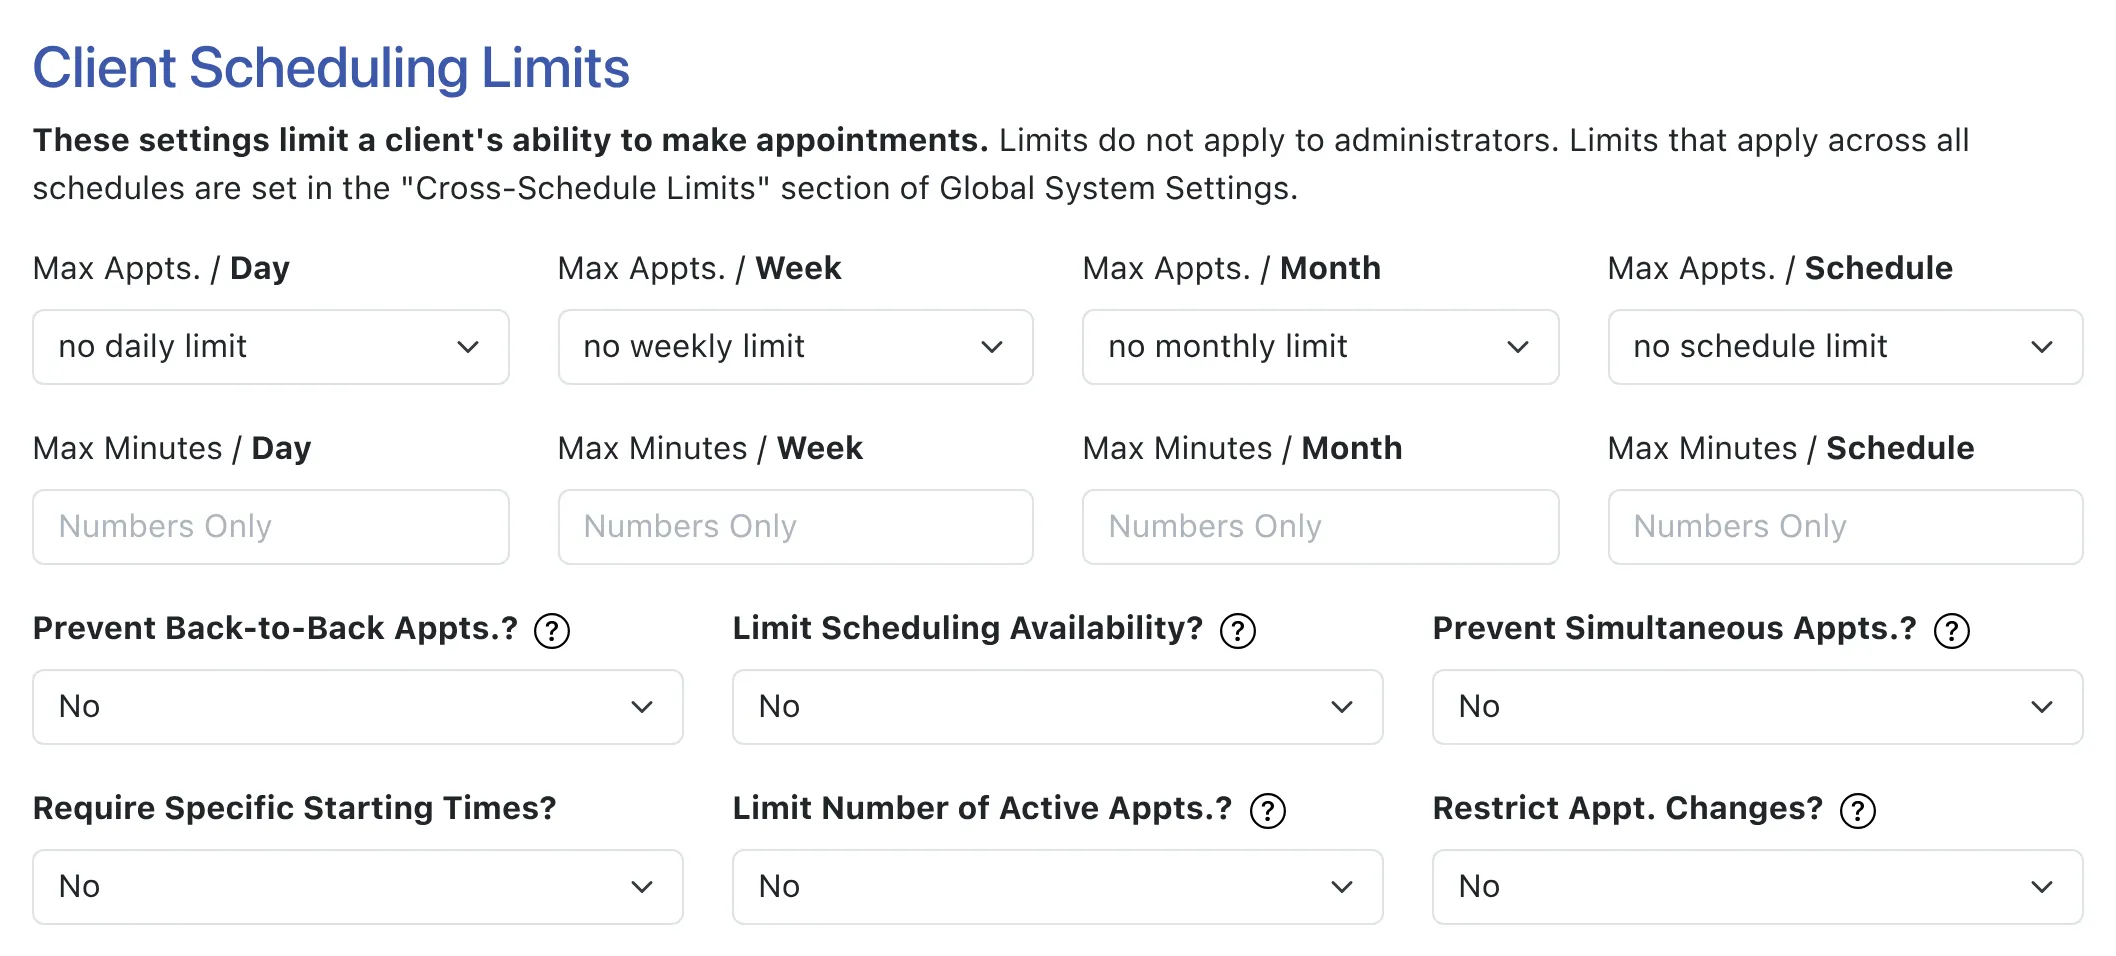2116x956 pixels.
Task: Focus the Max Minutes / Week field
Action: [x=796, y=527]
